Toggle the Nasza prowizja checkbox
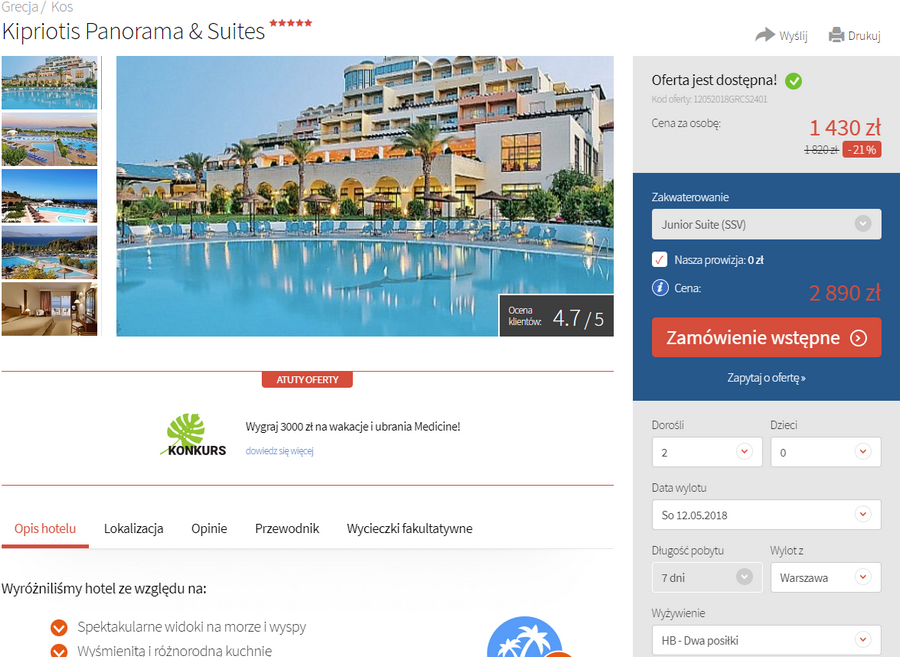 tap(660, 259)
